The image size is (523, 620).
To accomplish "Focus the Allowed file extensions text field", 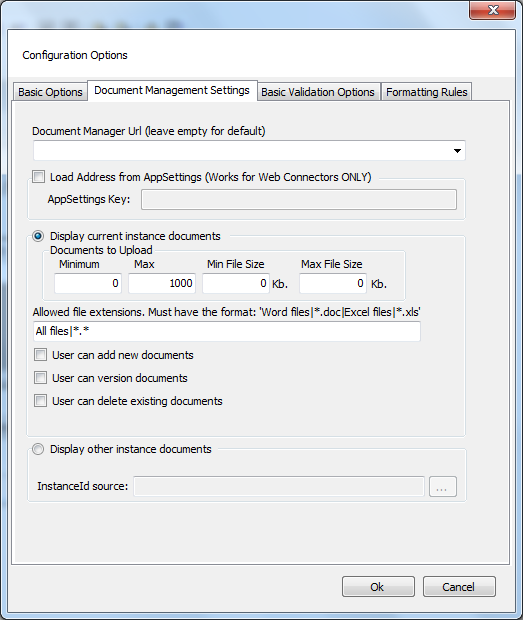I will click(227, 331).
